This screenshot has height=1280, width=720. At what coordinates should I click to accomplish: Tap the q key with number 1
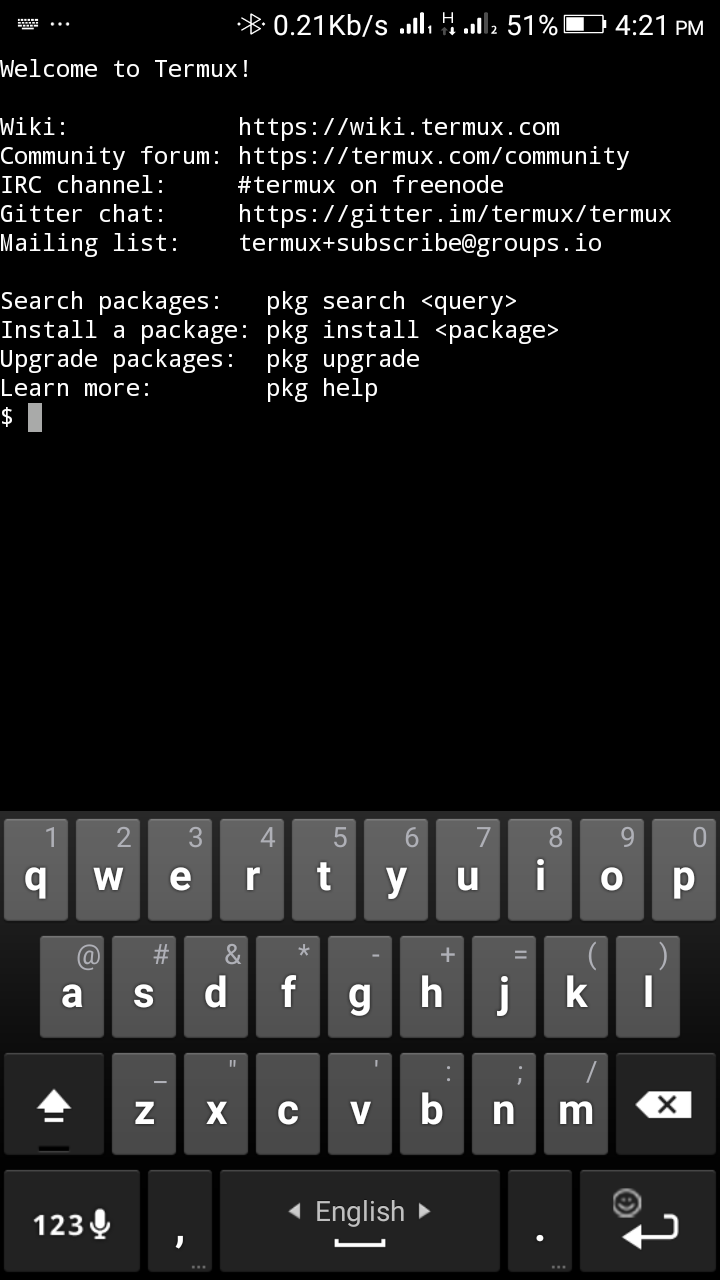point(36,870)
